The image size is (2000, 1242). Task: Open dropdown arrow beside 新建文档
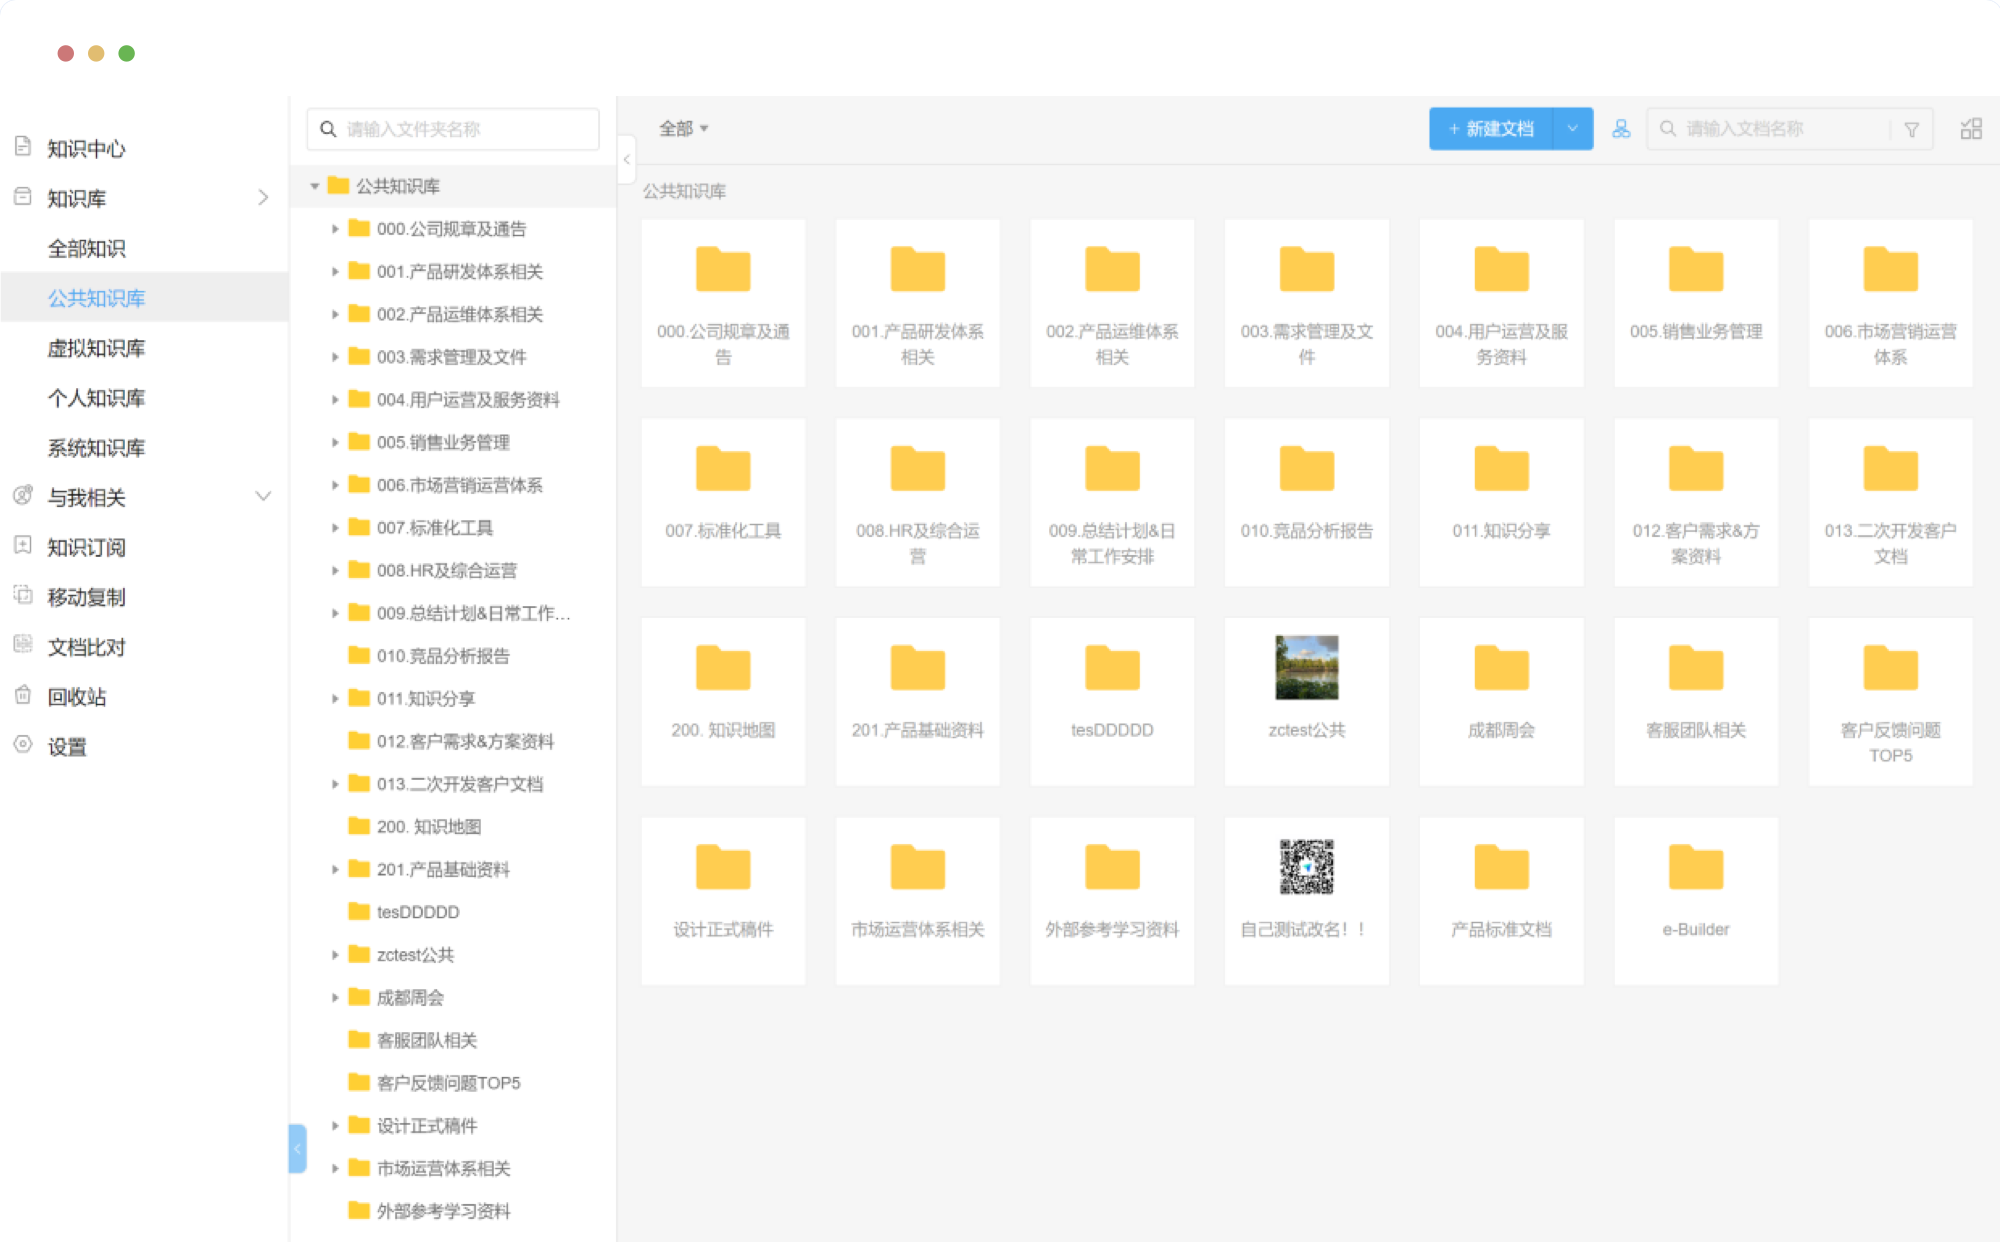pyautogui.click(x=1572, y=129)
